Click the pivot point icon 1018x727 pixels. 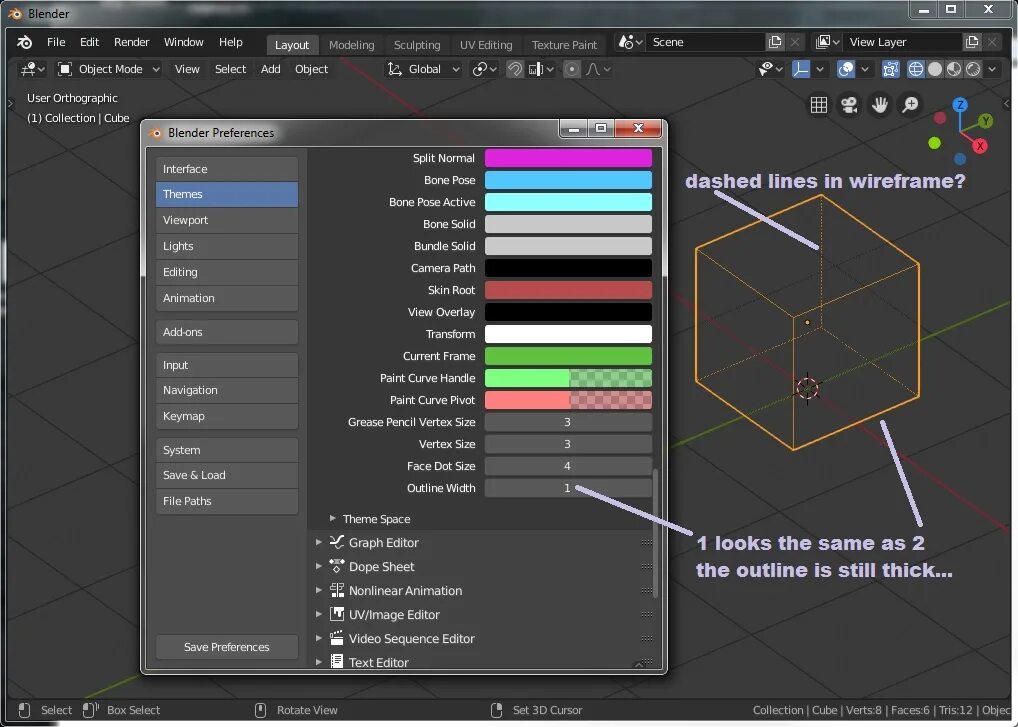pos(484,69)
